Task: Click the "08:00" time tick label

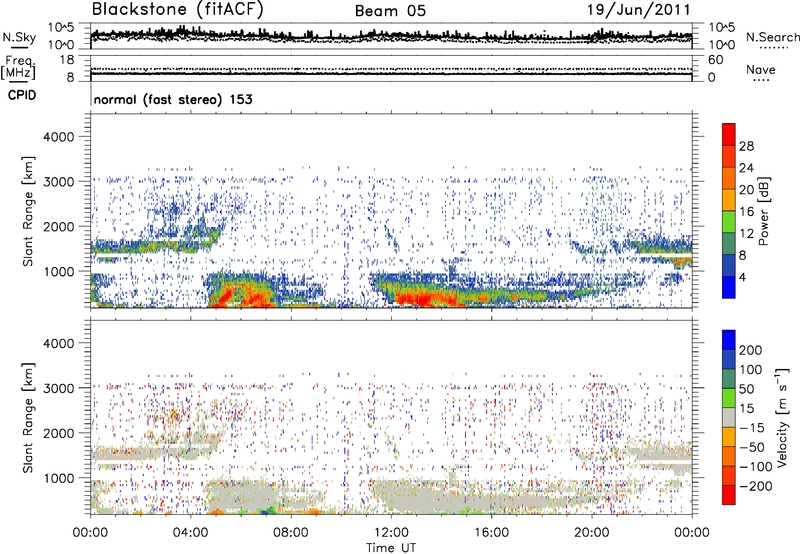Action: click(291, 533)
